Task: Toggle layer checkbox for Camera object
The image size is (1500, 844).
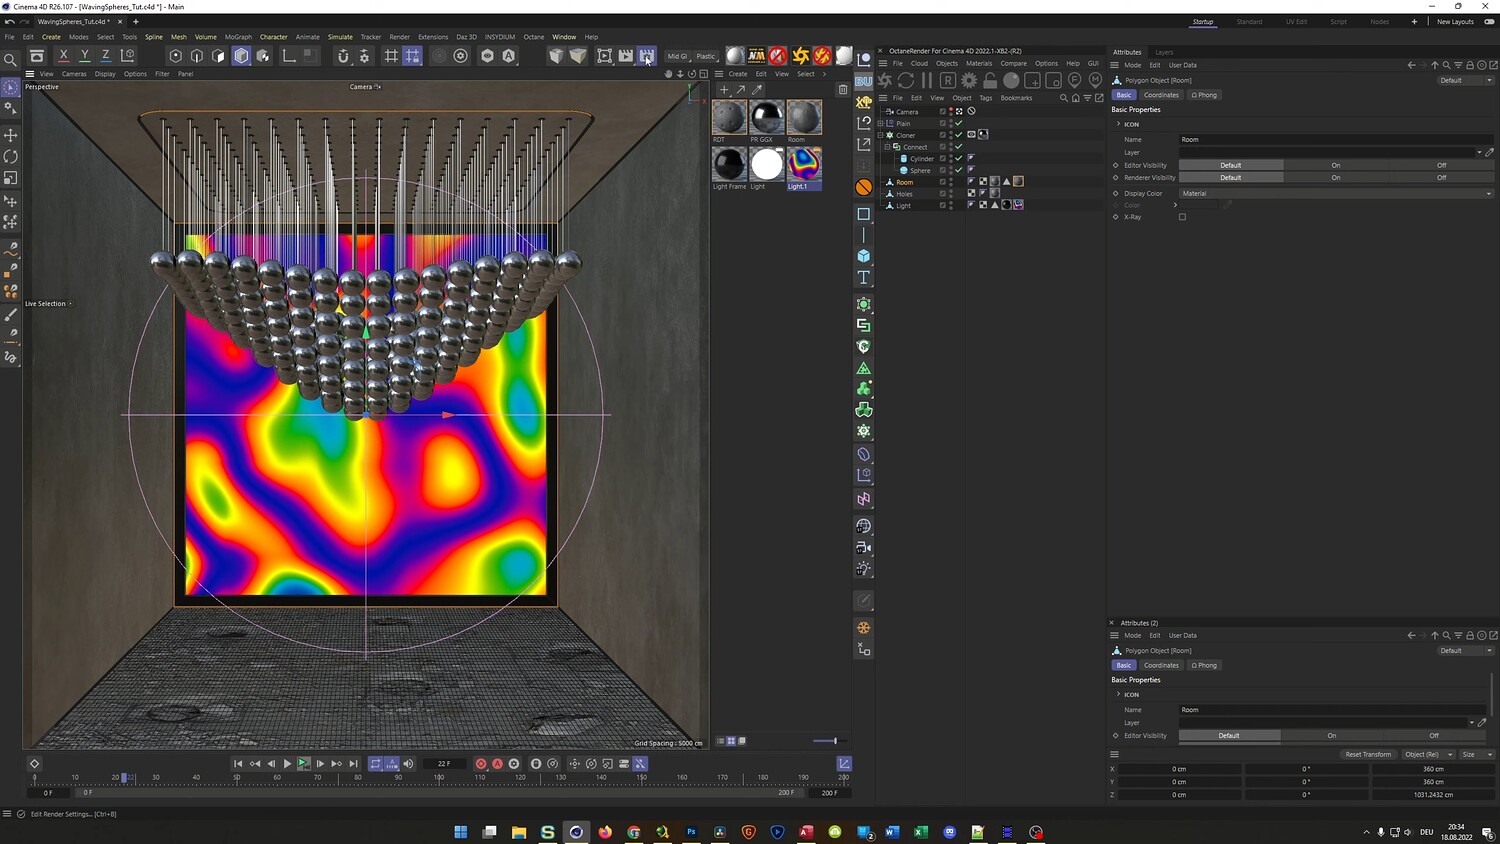Action: [942, 111]
